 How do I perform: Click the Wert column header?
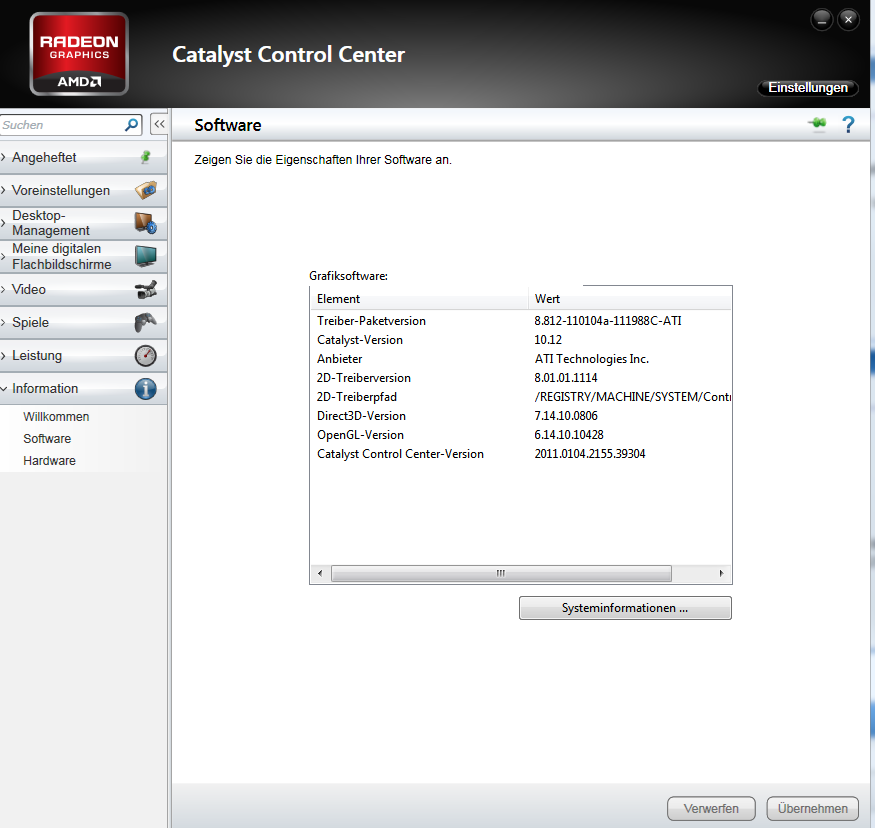(x=629, y=299)
